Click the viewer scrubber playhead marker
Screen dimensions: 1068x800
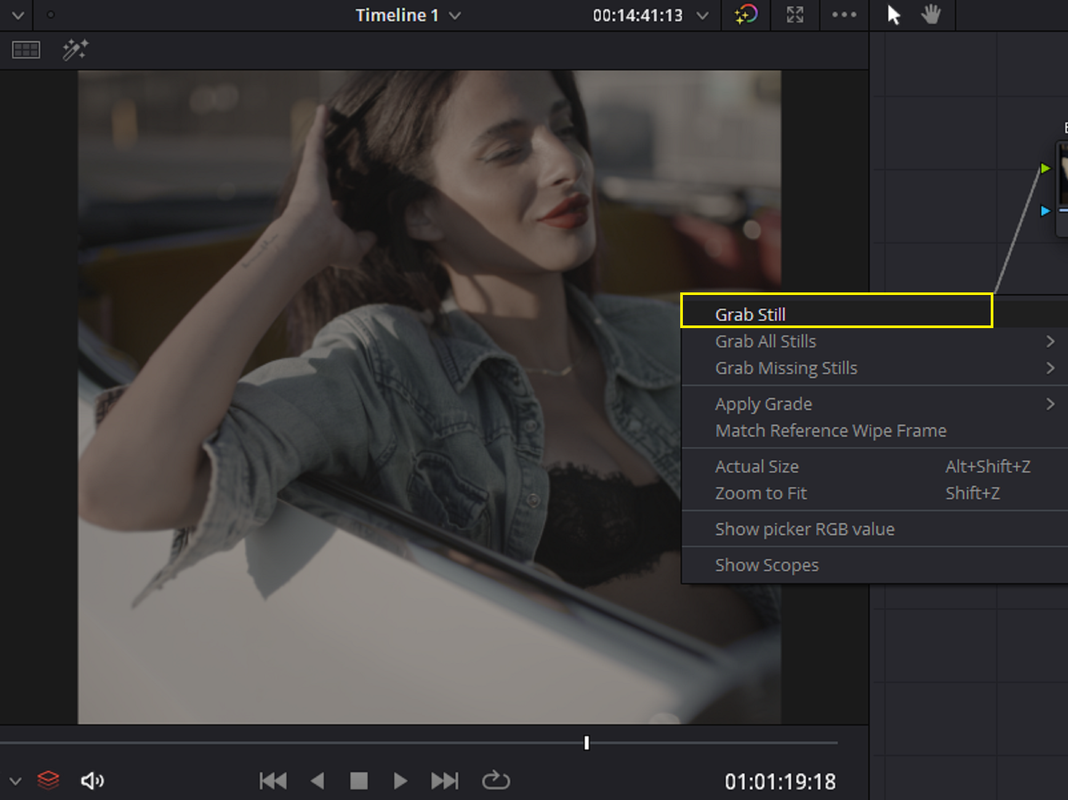coord(586,743)
